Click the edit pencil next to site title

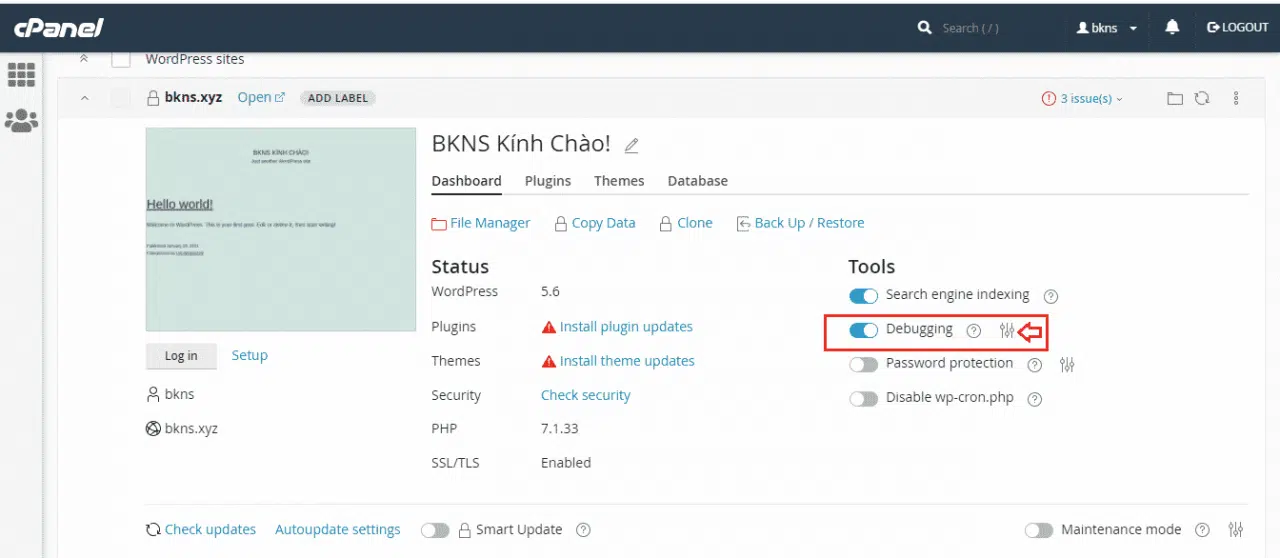click(631, 146)
